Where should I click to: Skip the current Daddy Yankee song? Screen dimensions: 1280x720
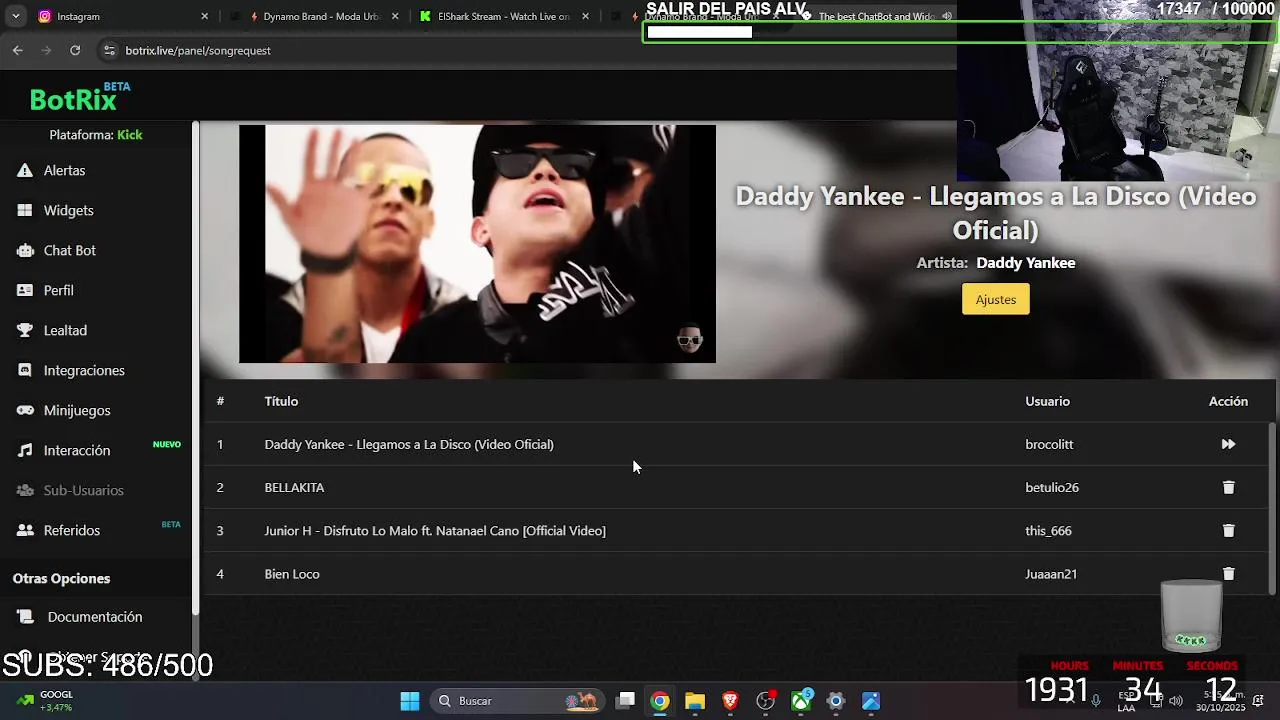pos(1228,444)
